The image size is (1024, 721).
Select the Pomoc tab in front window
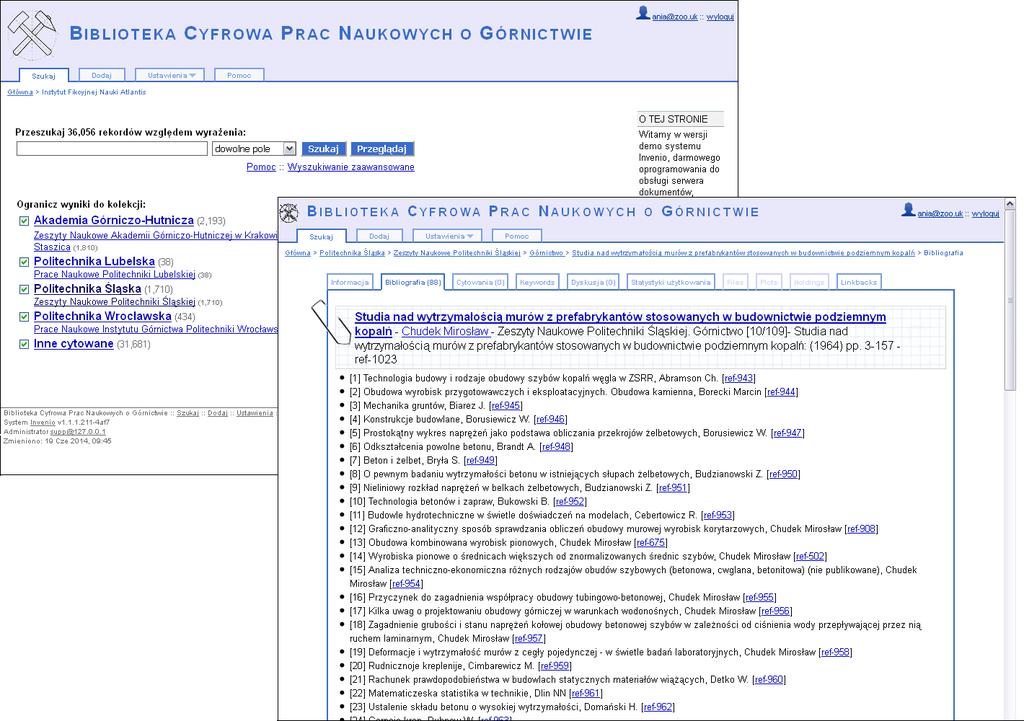tap(517, 236)
